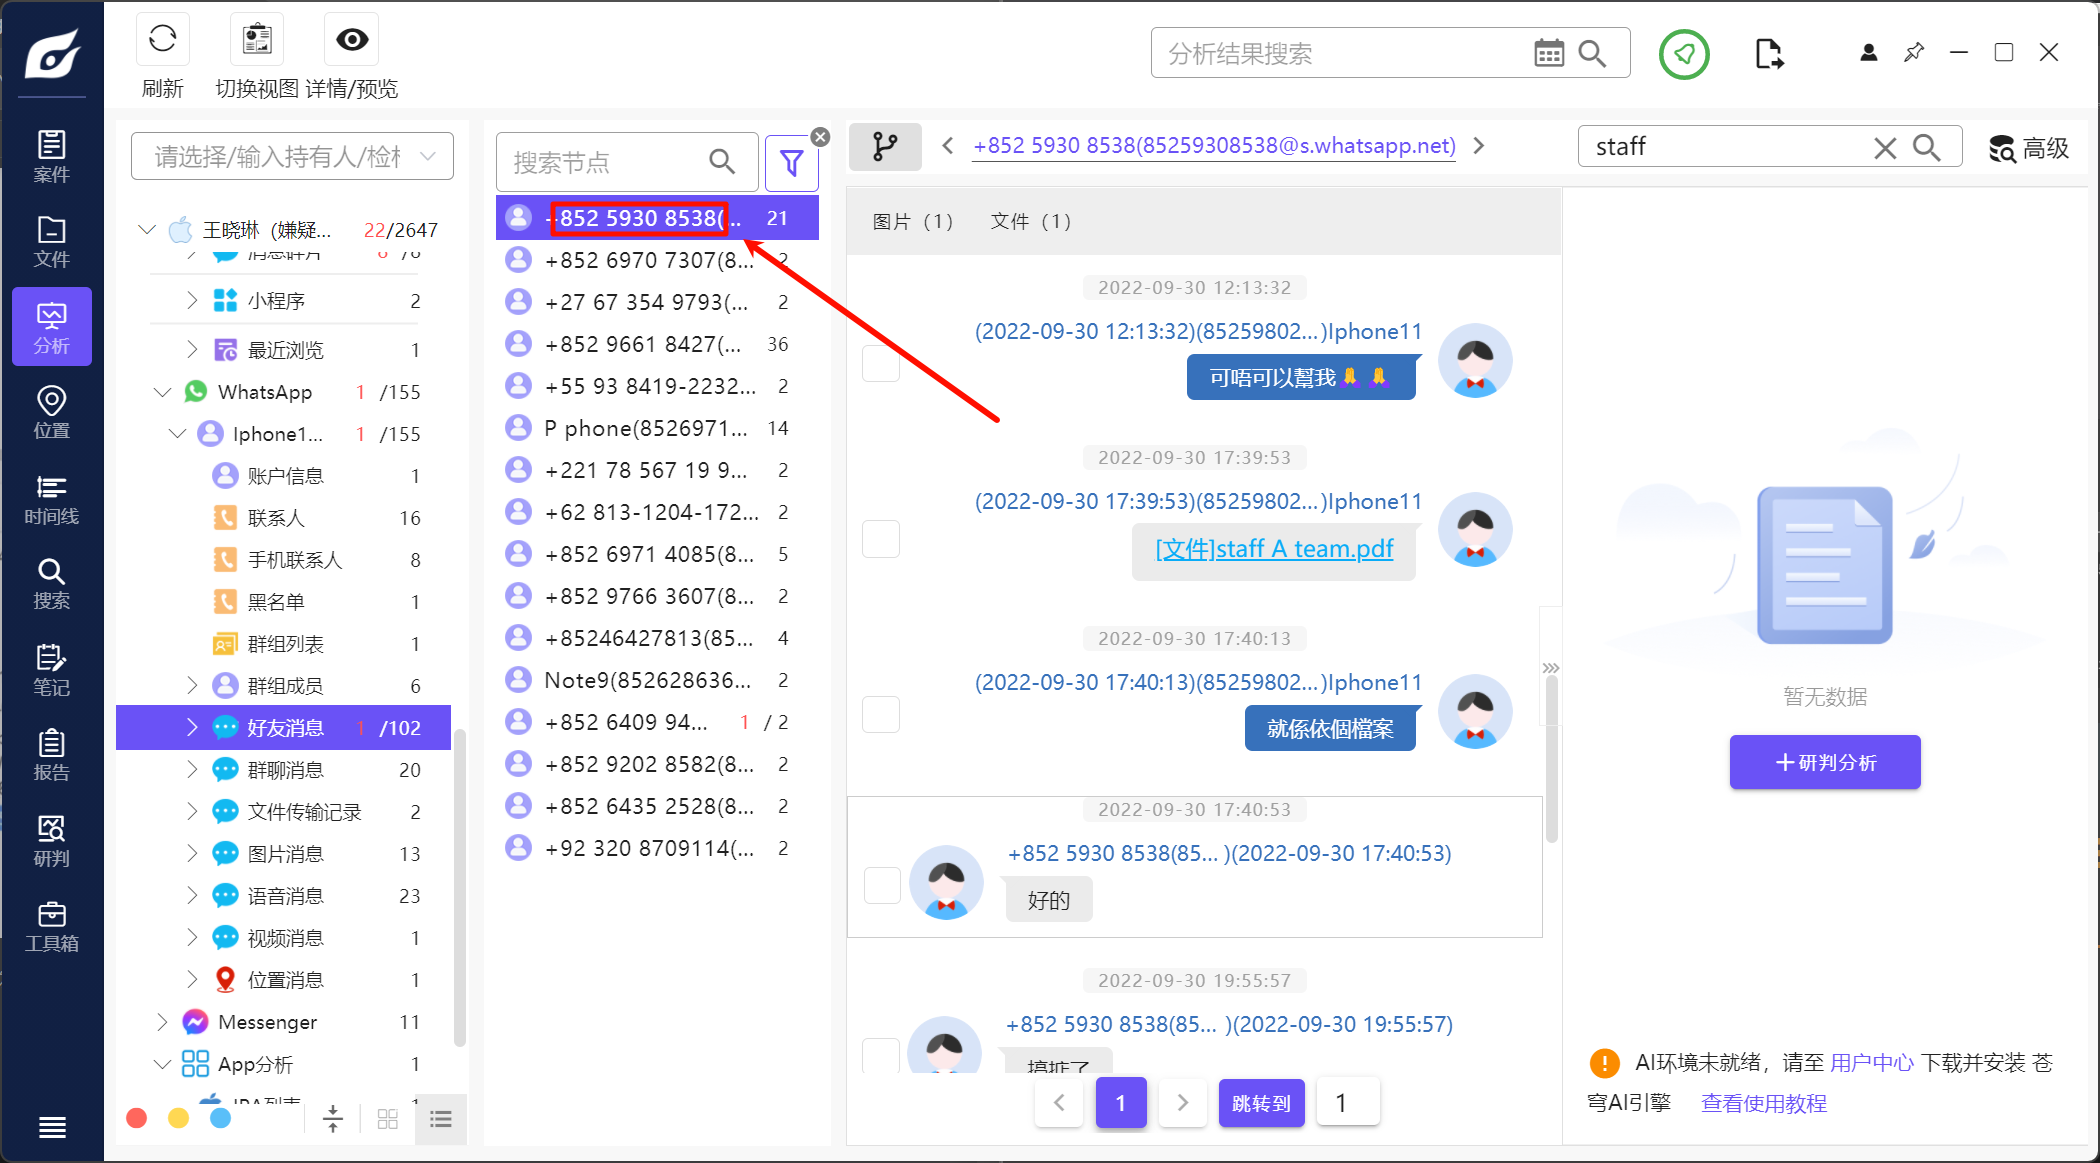This screenshot has height=1163, width=2100.
Task: Open the Timeline sidebar section
Action: pyautogui.click(x=51, y=499)
